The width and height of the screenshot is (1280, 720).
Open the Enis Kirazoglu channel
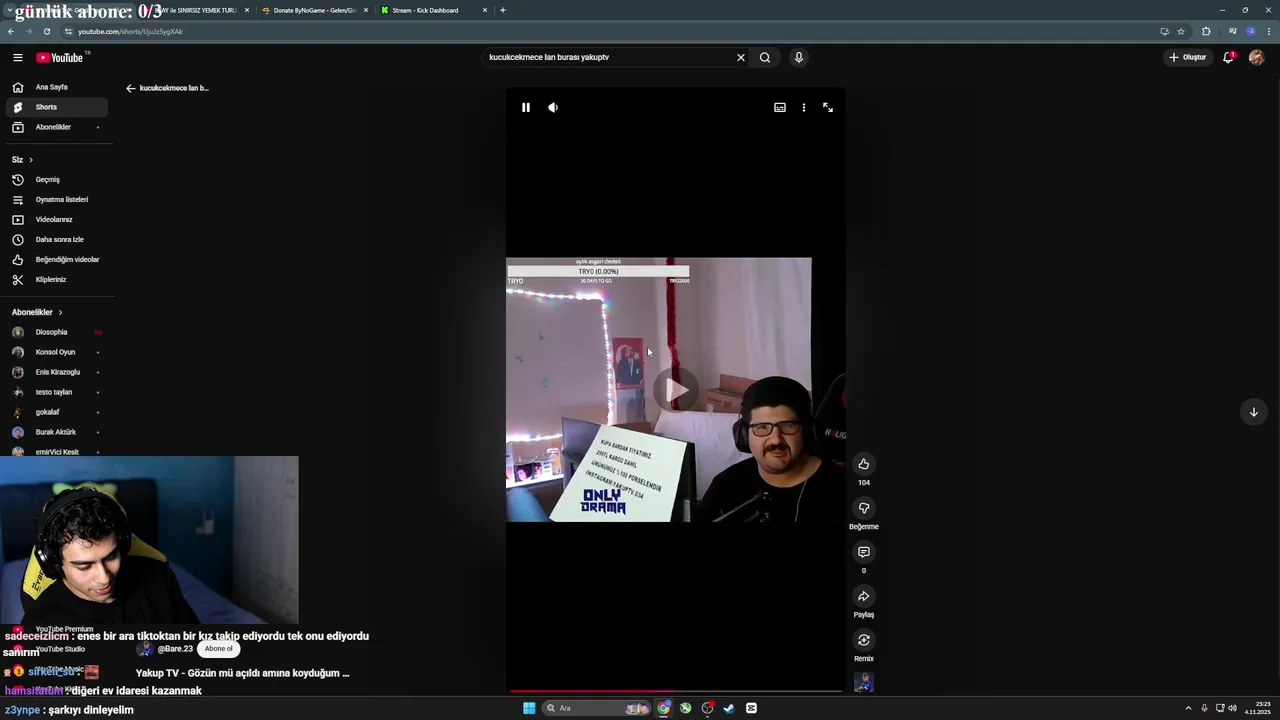pyautogui.click(x=56, y=372)
